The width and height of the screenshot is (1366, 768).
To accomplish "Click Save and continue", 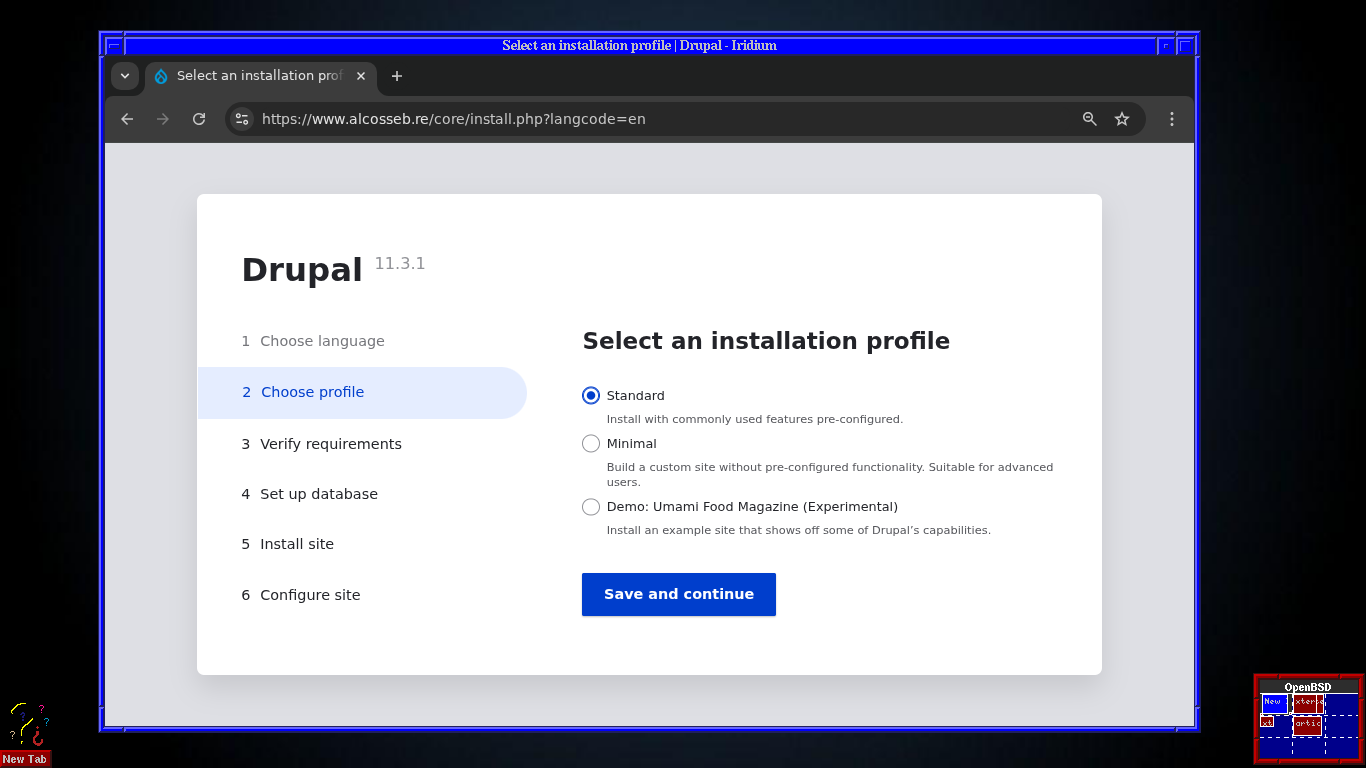I will [x=678, y=594].
